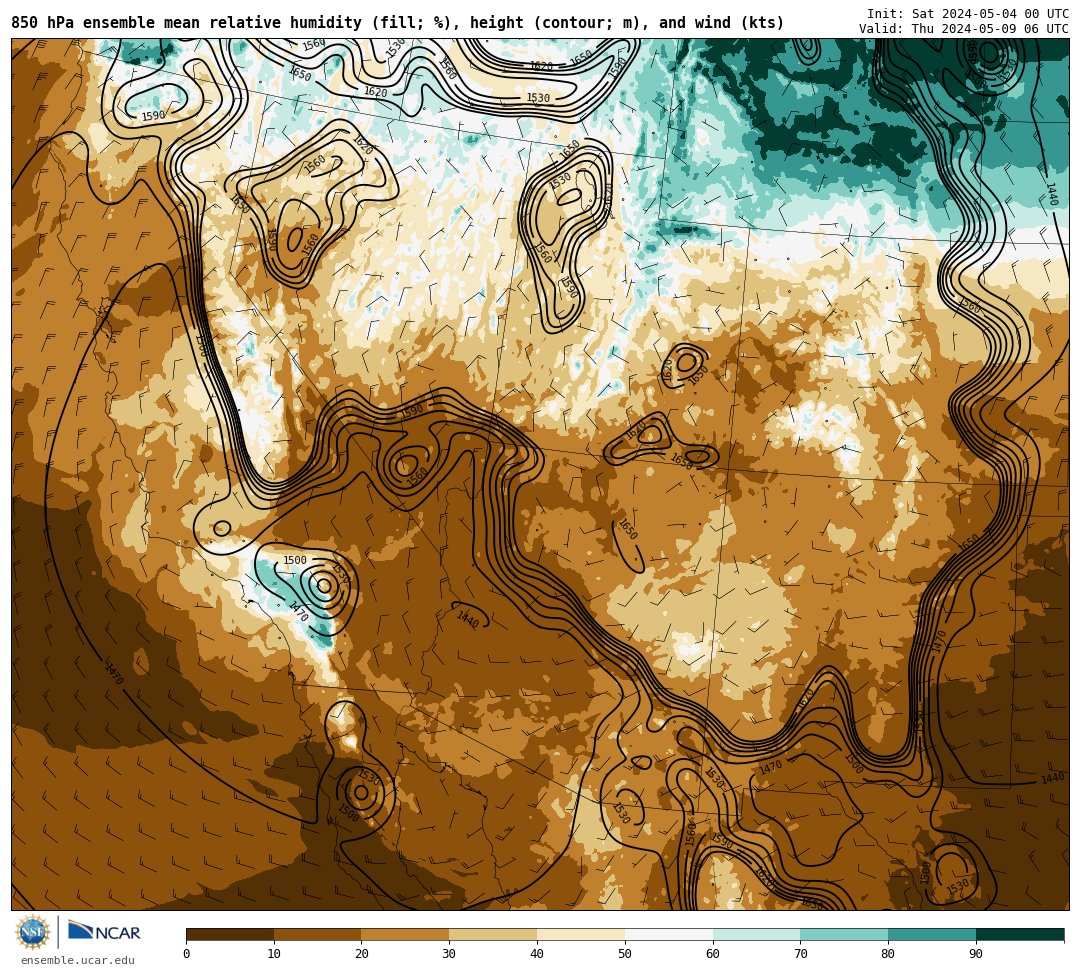This screenshot has height=973, width=1080.
Task: Click the NSF circular logo
Action: click(33, 932)
